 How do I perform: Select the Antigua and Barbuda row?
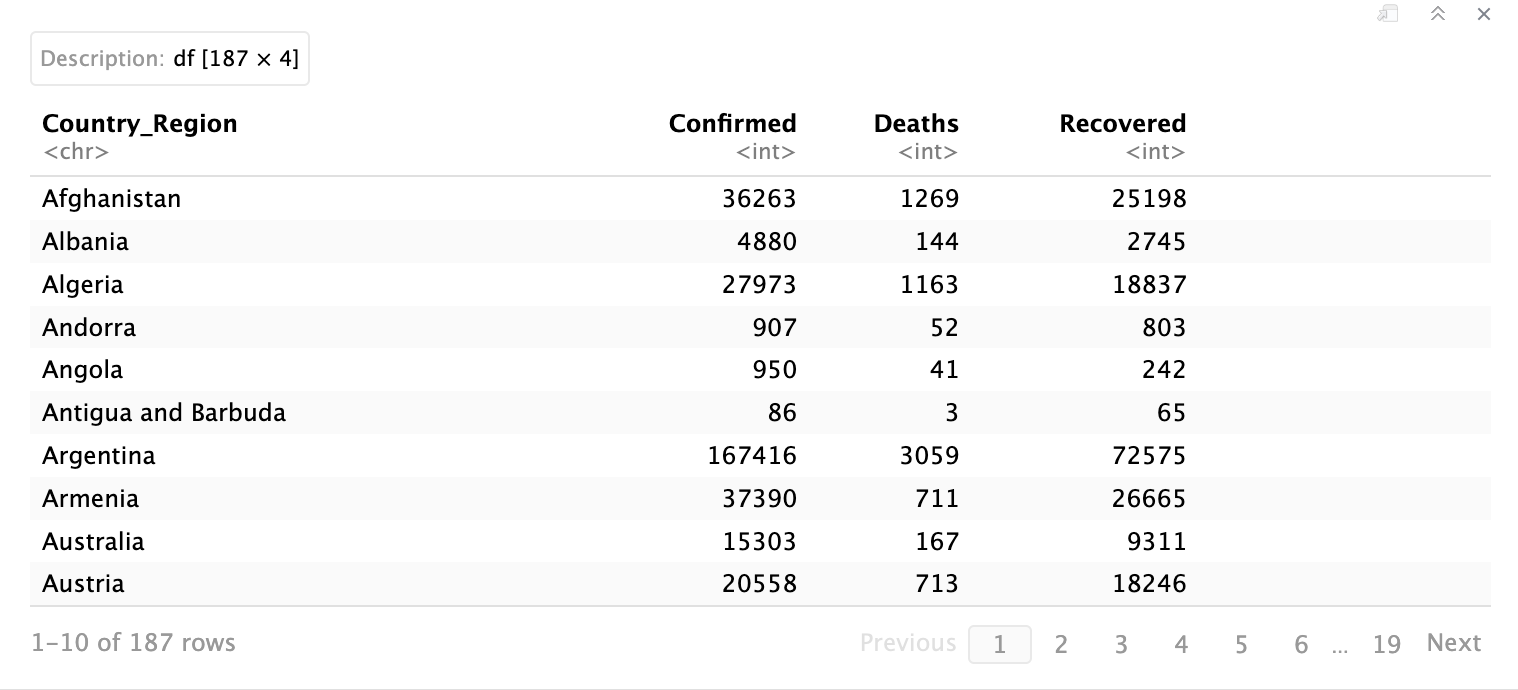(164, 413)
